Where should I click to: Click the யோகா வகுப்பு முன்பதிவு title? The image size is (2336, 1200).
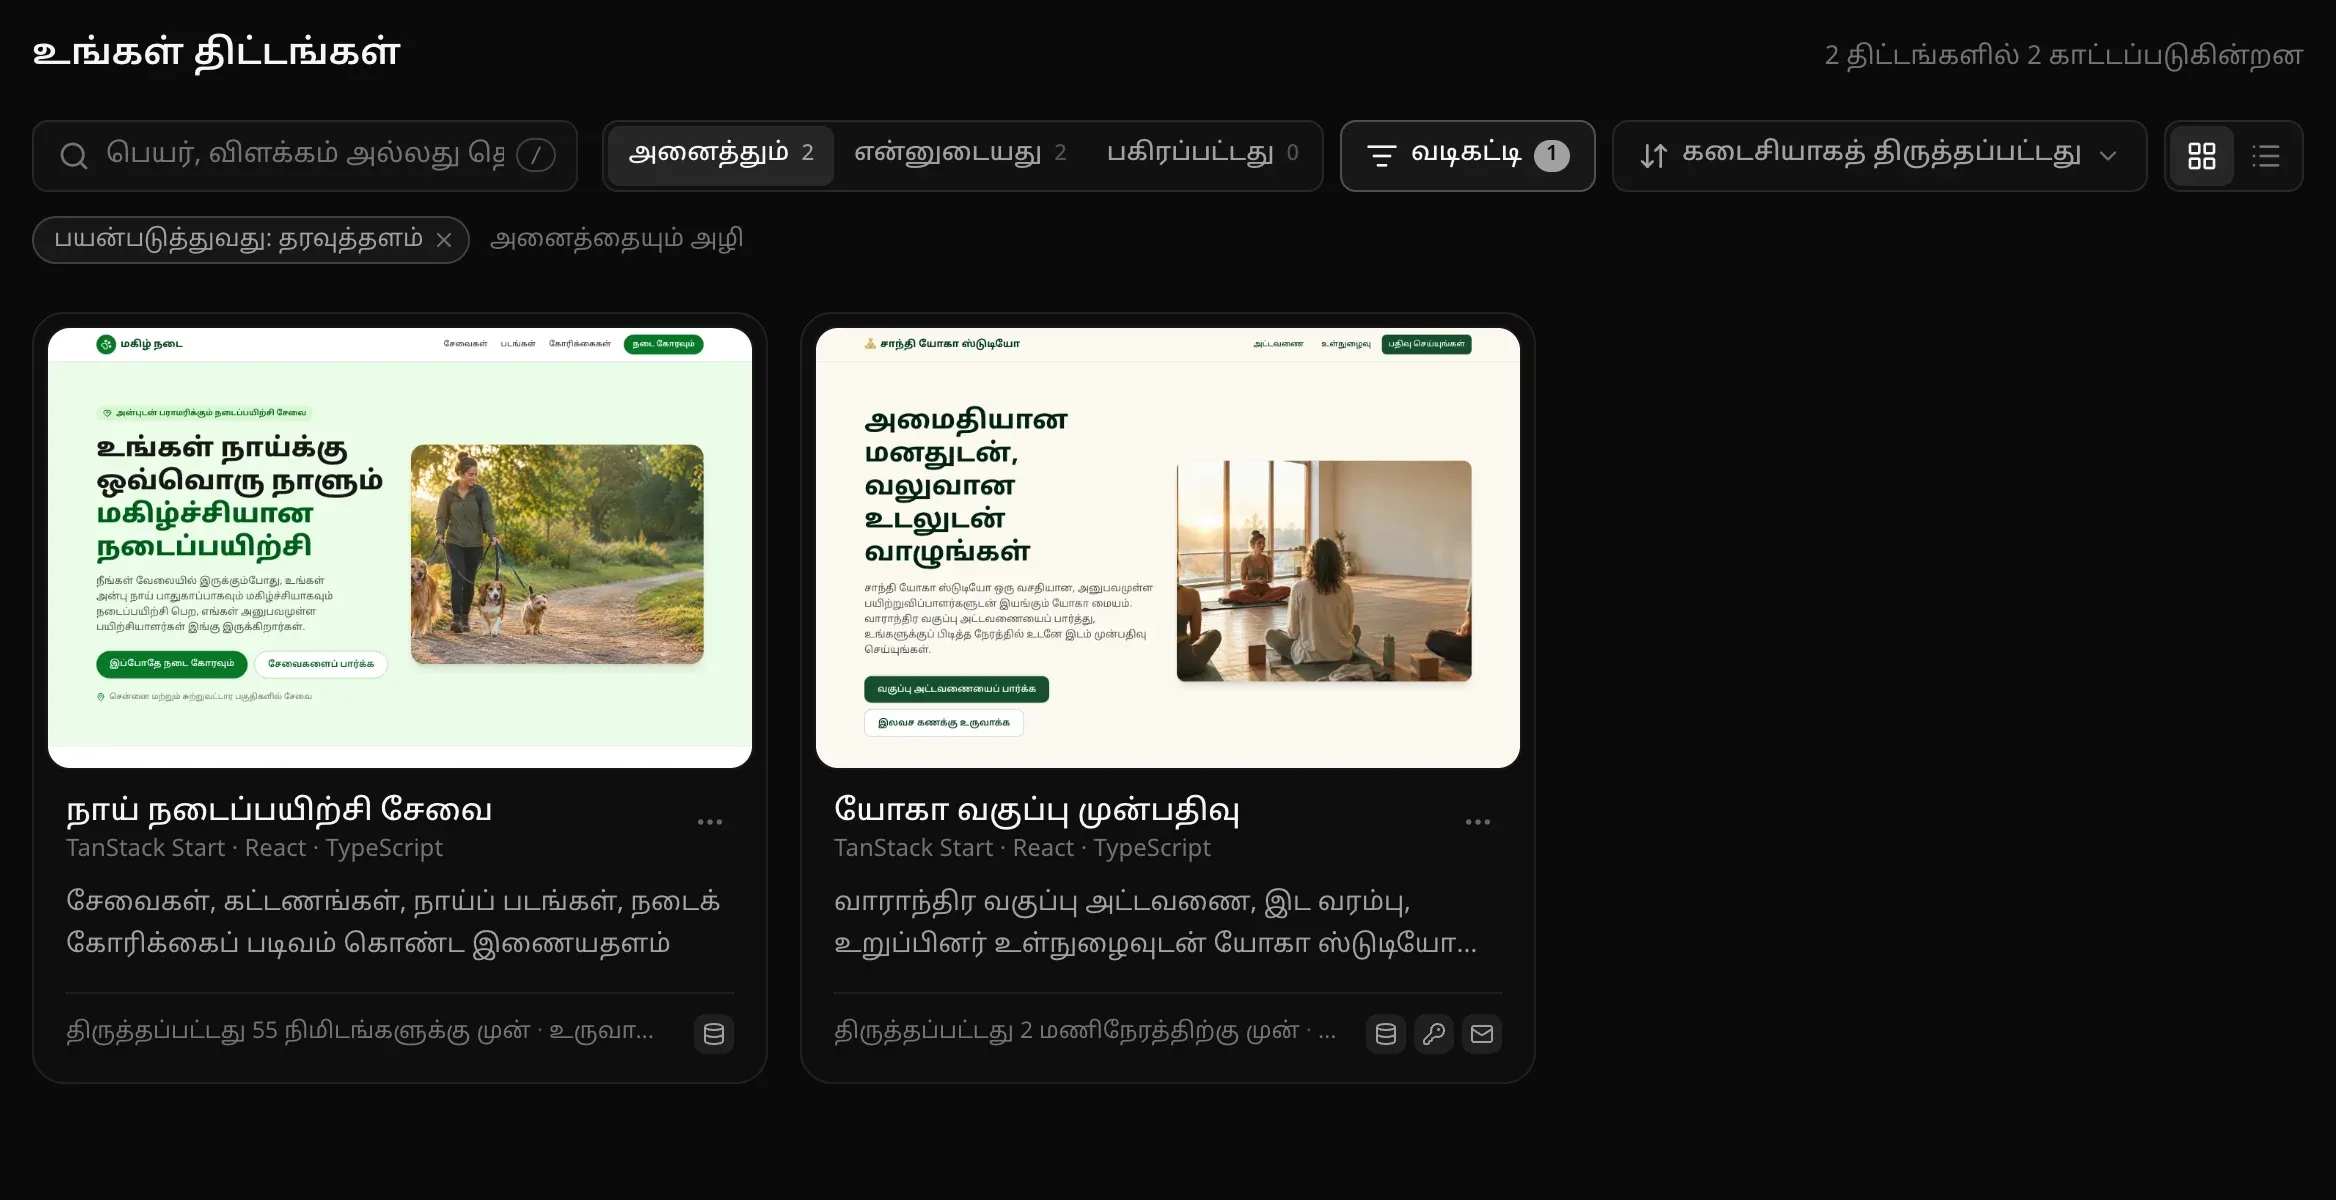click(x=1037, y=810)
